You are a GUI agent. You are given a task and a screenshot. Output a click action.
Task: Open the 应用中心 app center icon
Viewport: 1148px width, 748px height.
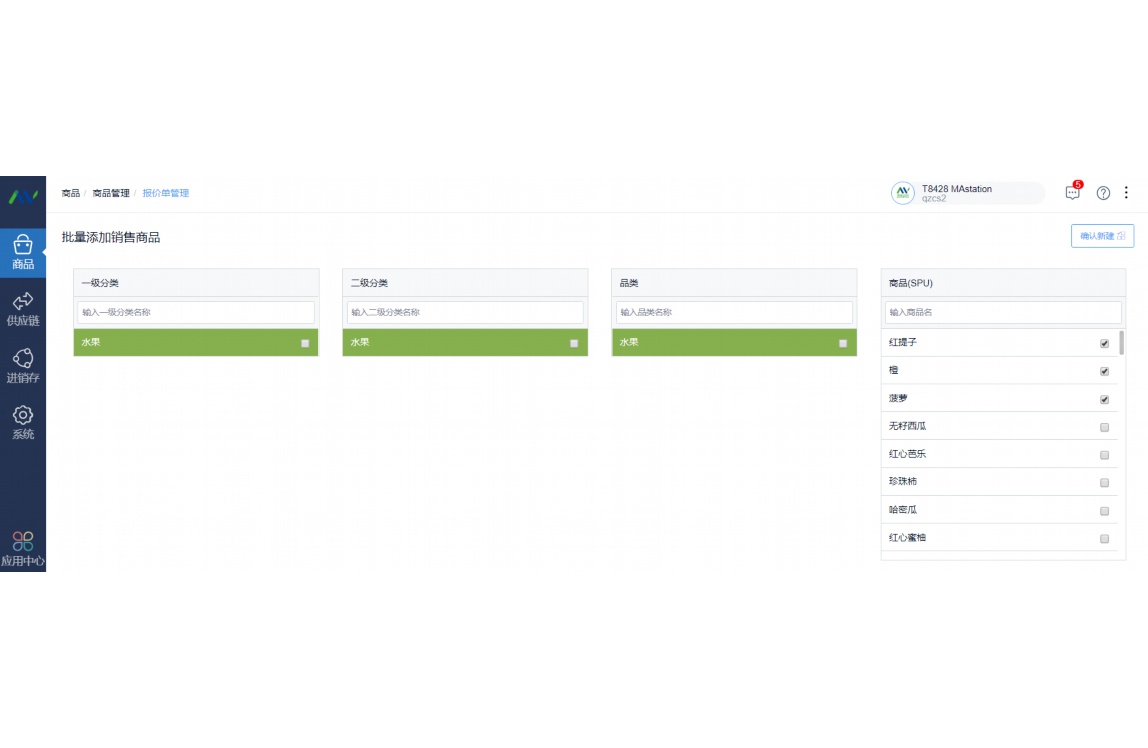click(x=23, y=548)
